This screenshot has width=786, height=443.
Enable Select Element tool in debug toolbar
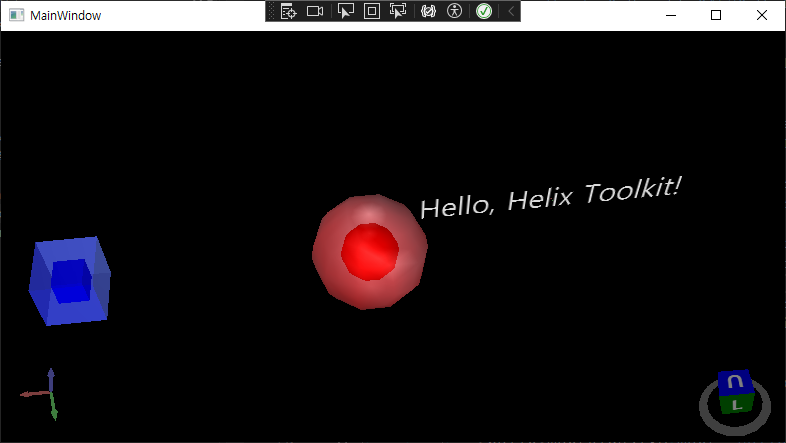point(345,11)
